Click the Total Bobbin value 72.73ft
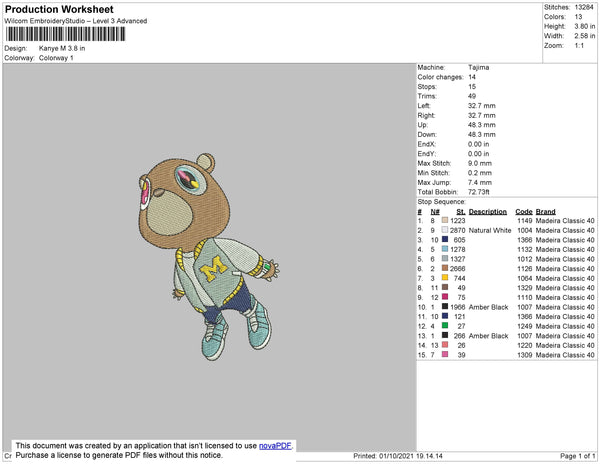The image size is (600, 464). [478, 192]
